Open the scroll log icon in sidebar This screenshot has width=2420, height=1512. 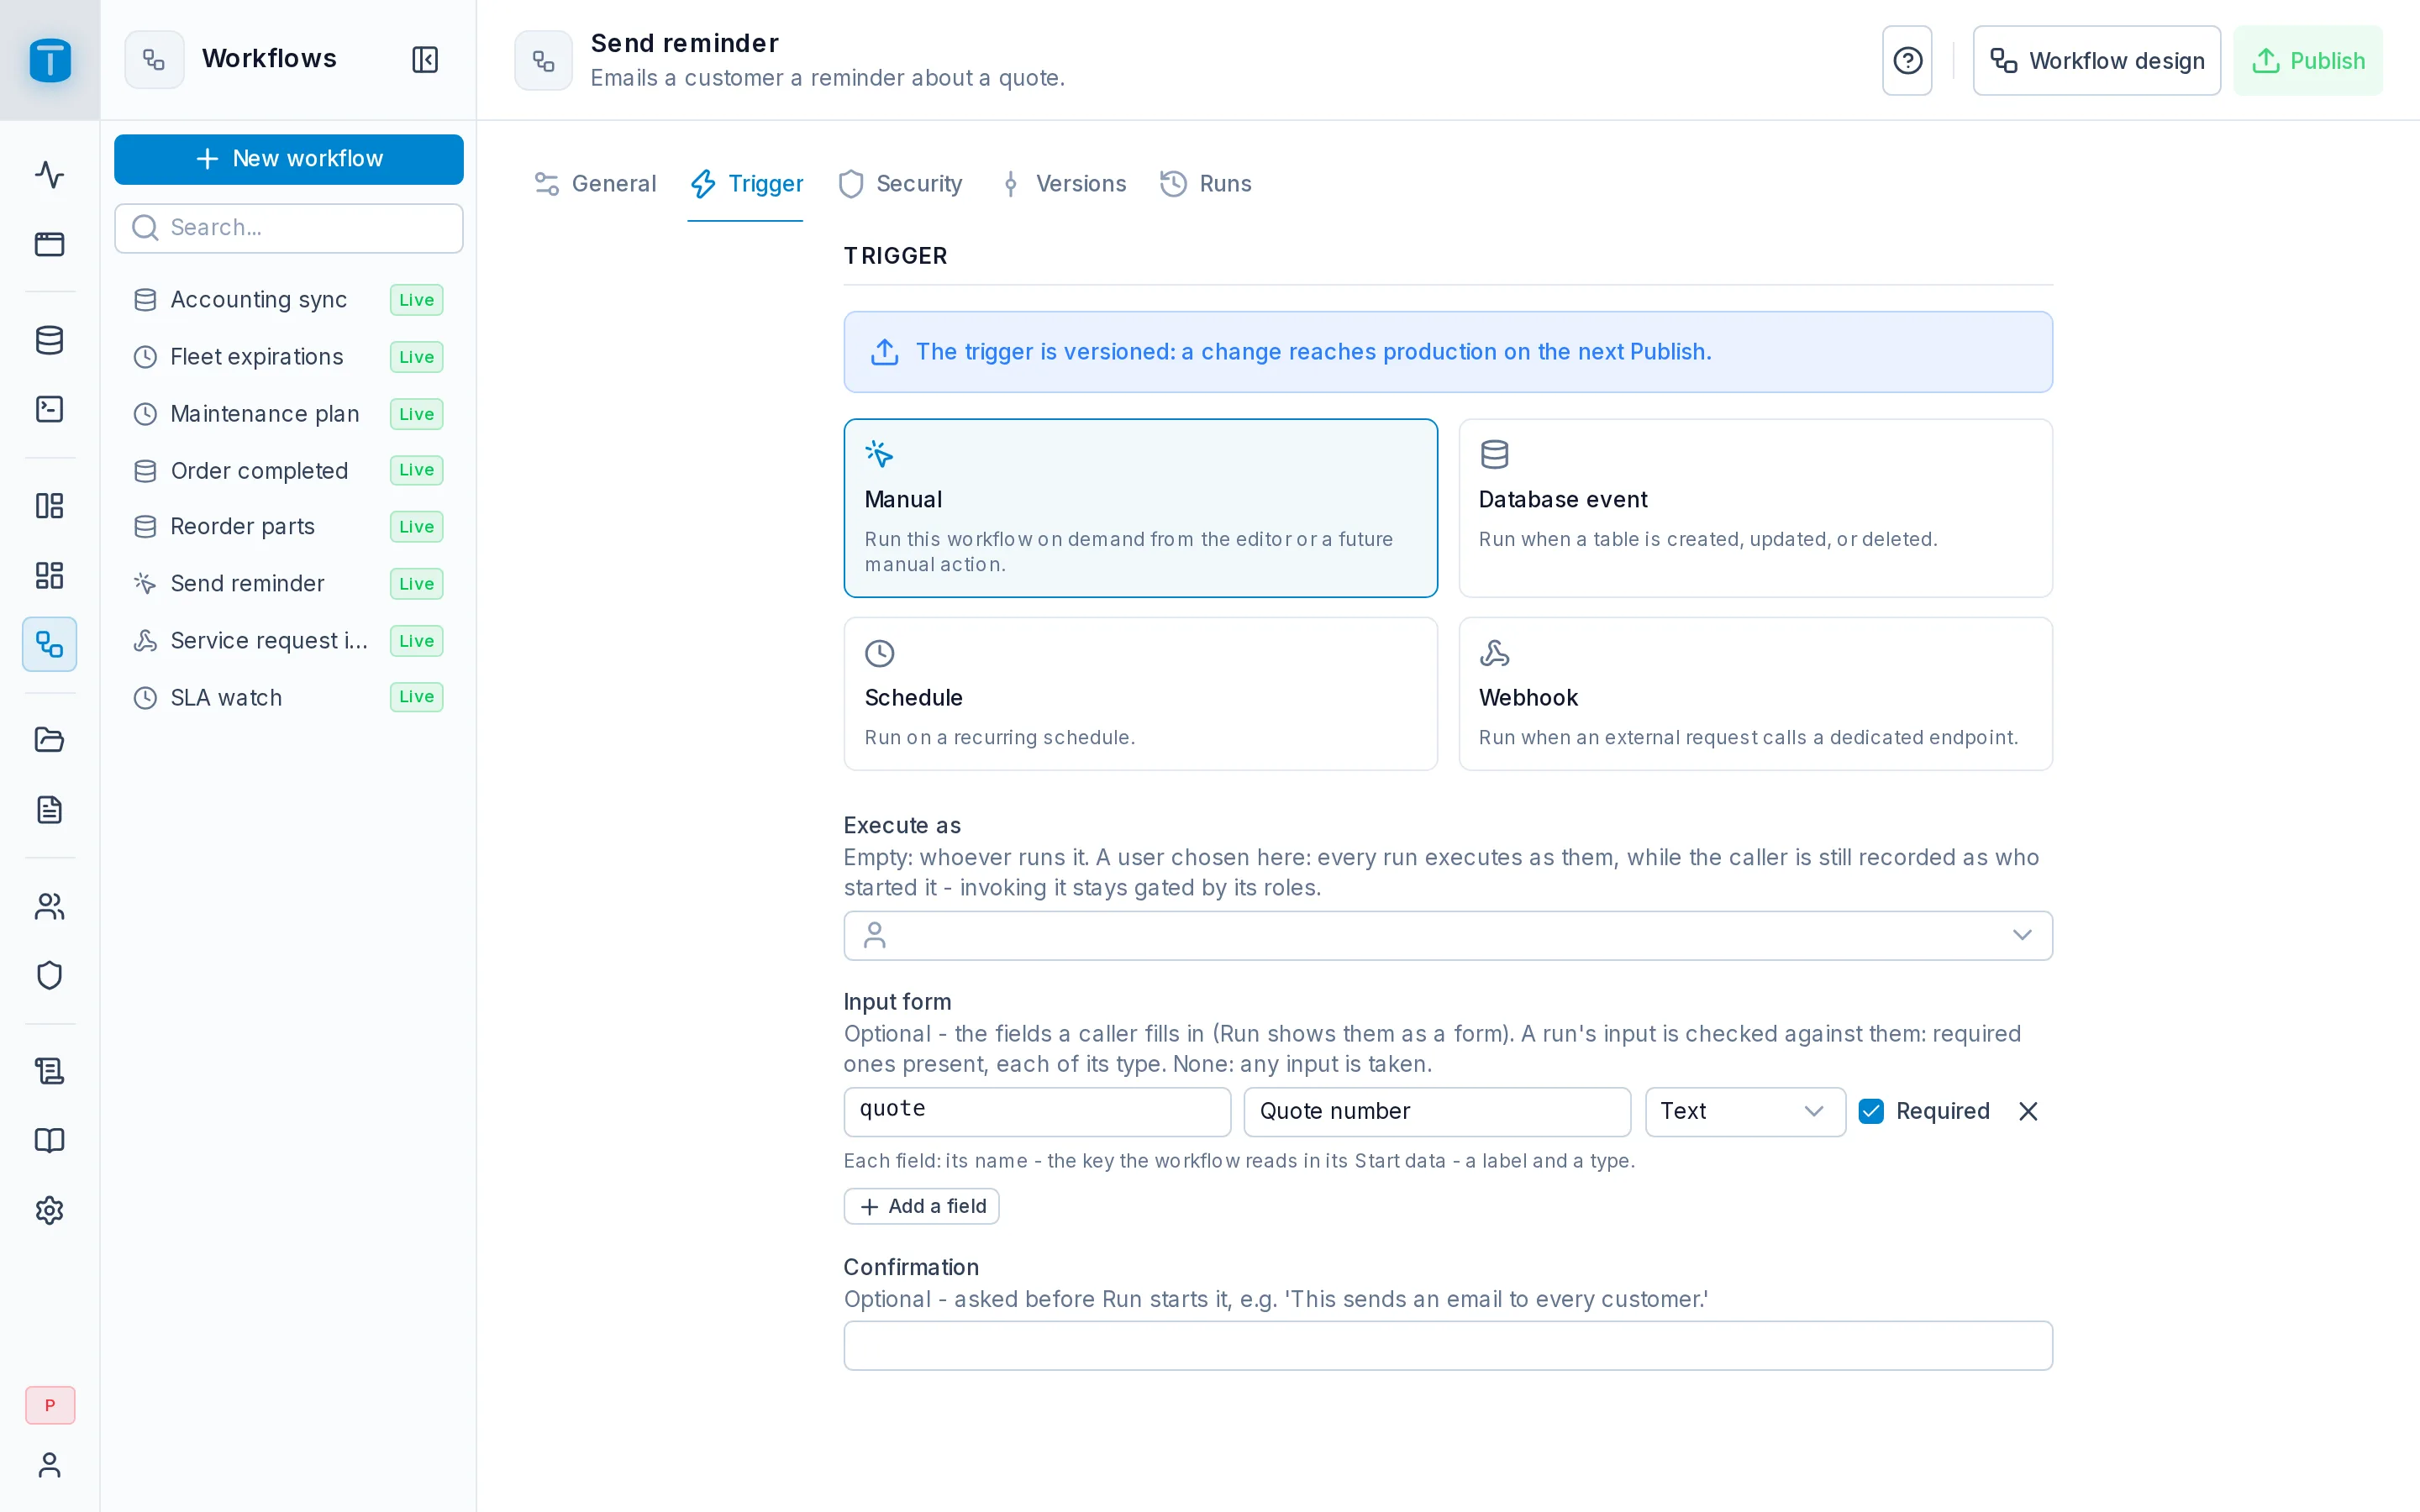coord(50,1071)
